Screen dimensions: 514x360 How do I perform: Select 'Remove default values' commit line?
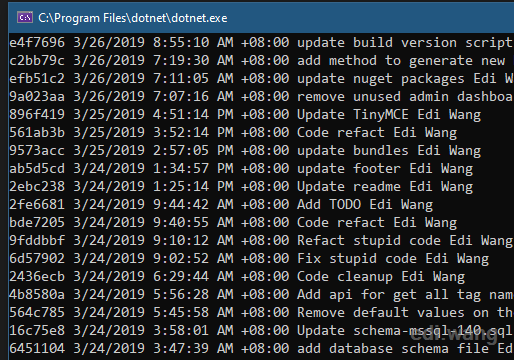[x=261, y=313]
